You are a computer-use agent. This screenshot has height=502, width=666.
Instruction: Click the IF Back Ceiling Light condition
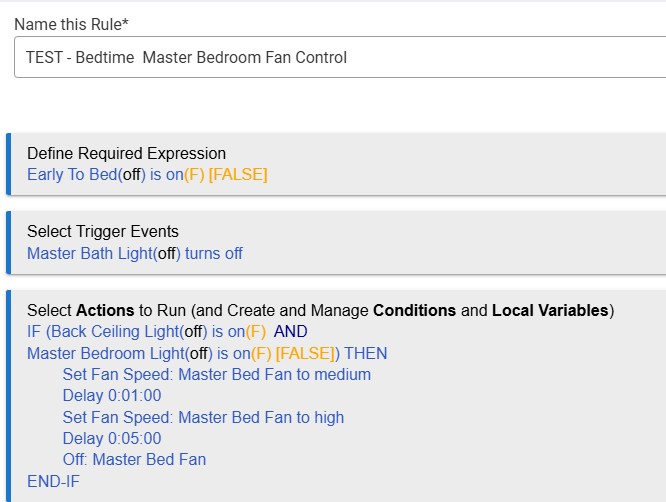point(146,332)
